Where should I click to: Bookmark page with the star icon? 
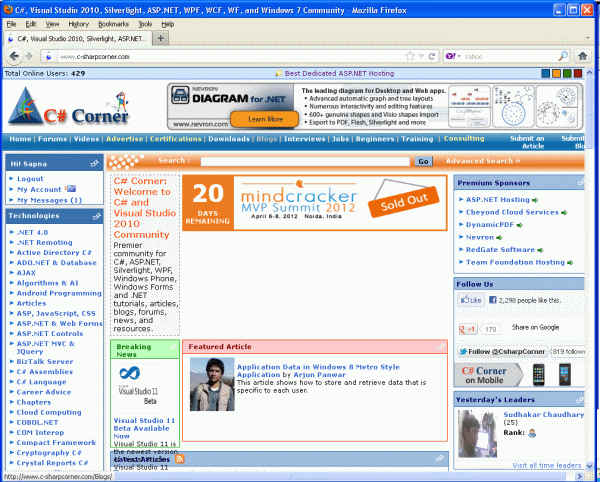[x=410, y=56]
